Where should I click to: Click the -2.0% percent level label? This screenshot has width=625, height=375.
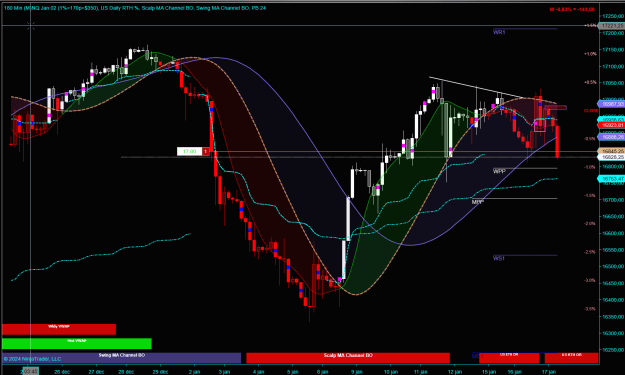point(590,224)
